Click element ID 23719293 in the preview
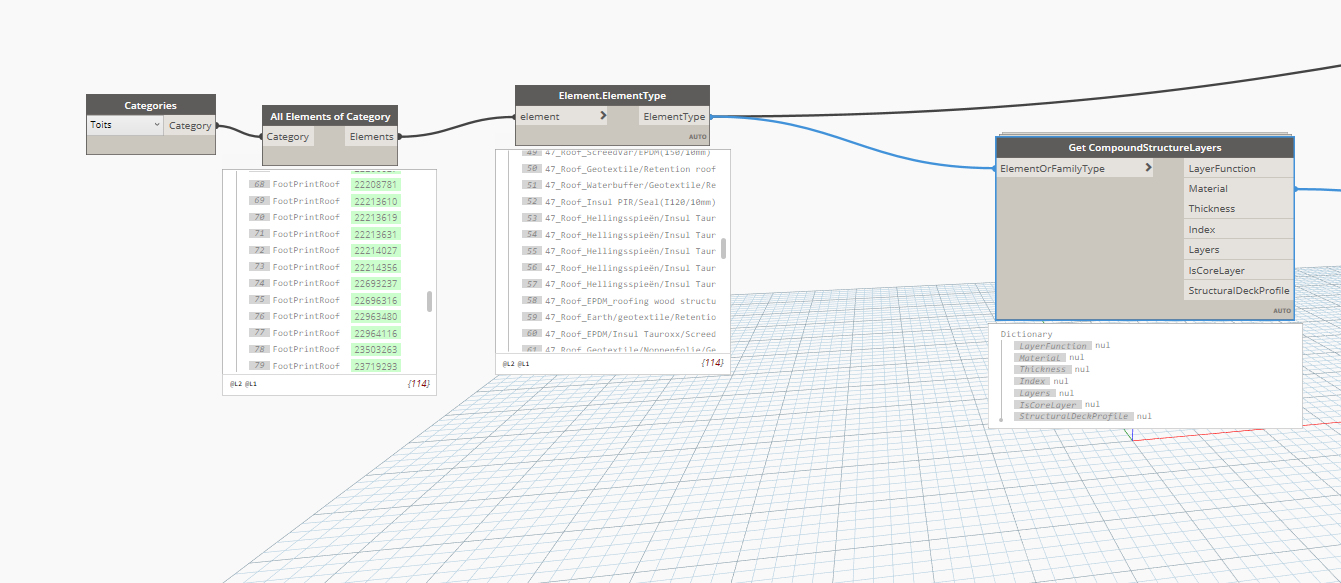The height and width of the screenshot is (583, 1341). coord(376,366)
